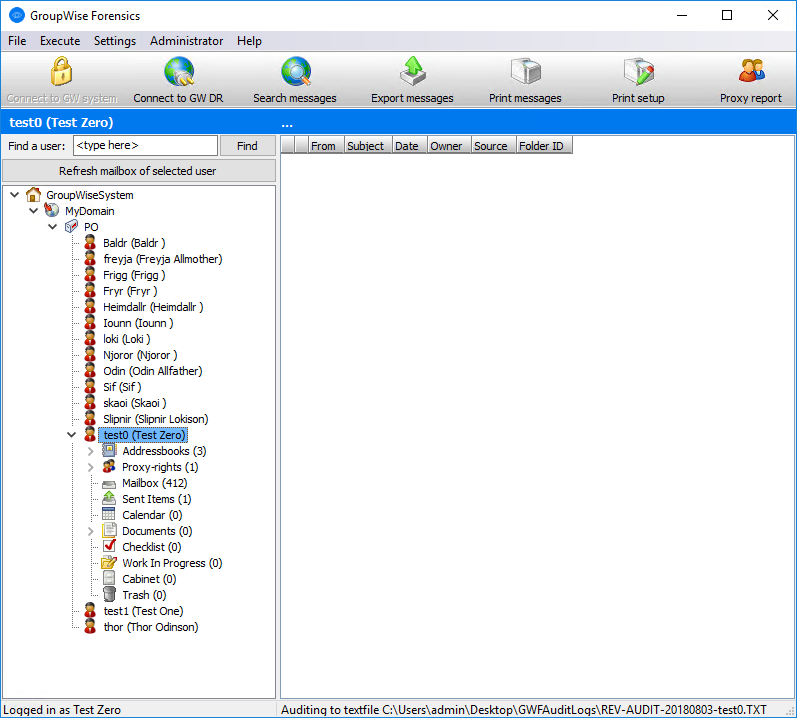Open the Search messages tool

[295, 73]
